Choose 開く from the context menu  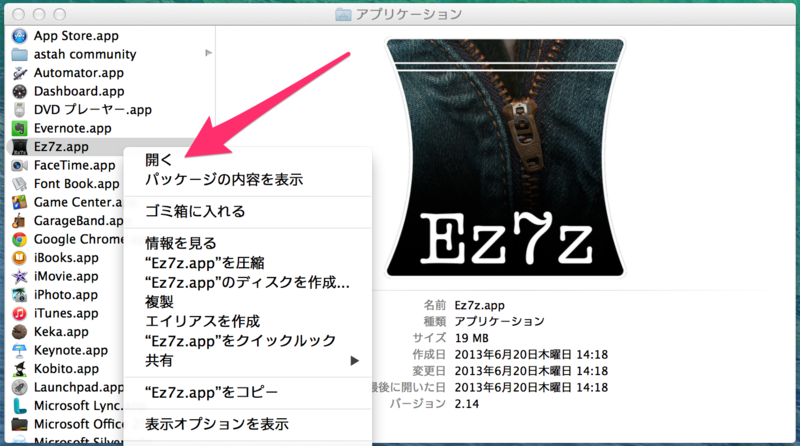[159, 160]
